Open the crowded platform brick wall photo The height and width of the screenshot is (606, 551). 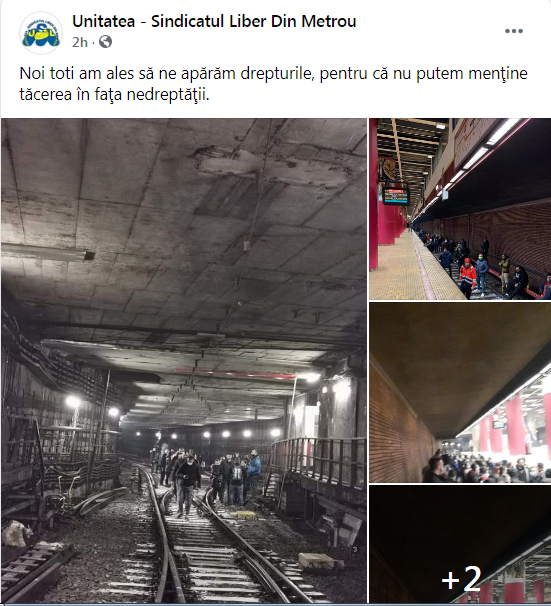[x=460, y=392]
